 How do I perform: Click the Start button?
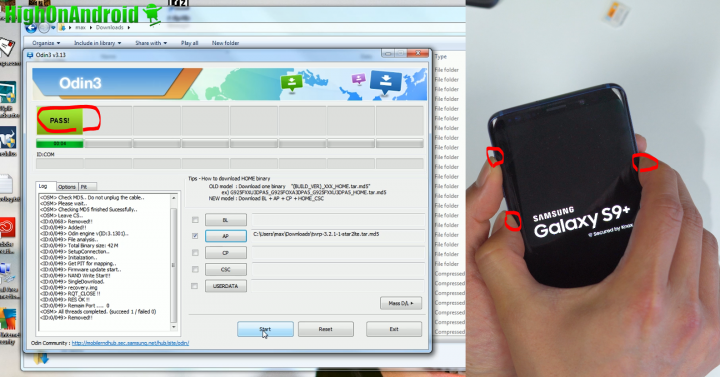tap(265, 329)
